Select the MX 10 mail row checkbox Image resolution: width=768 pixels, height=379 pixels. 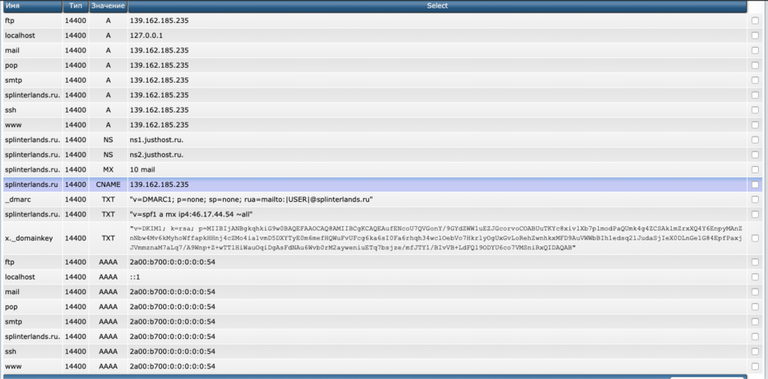click(755, 169)
